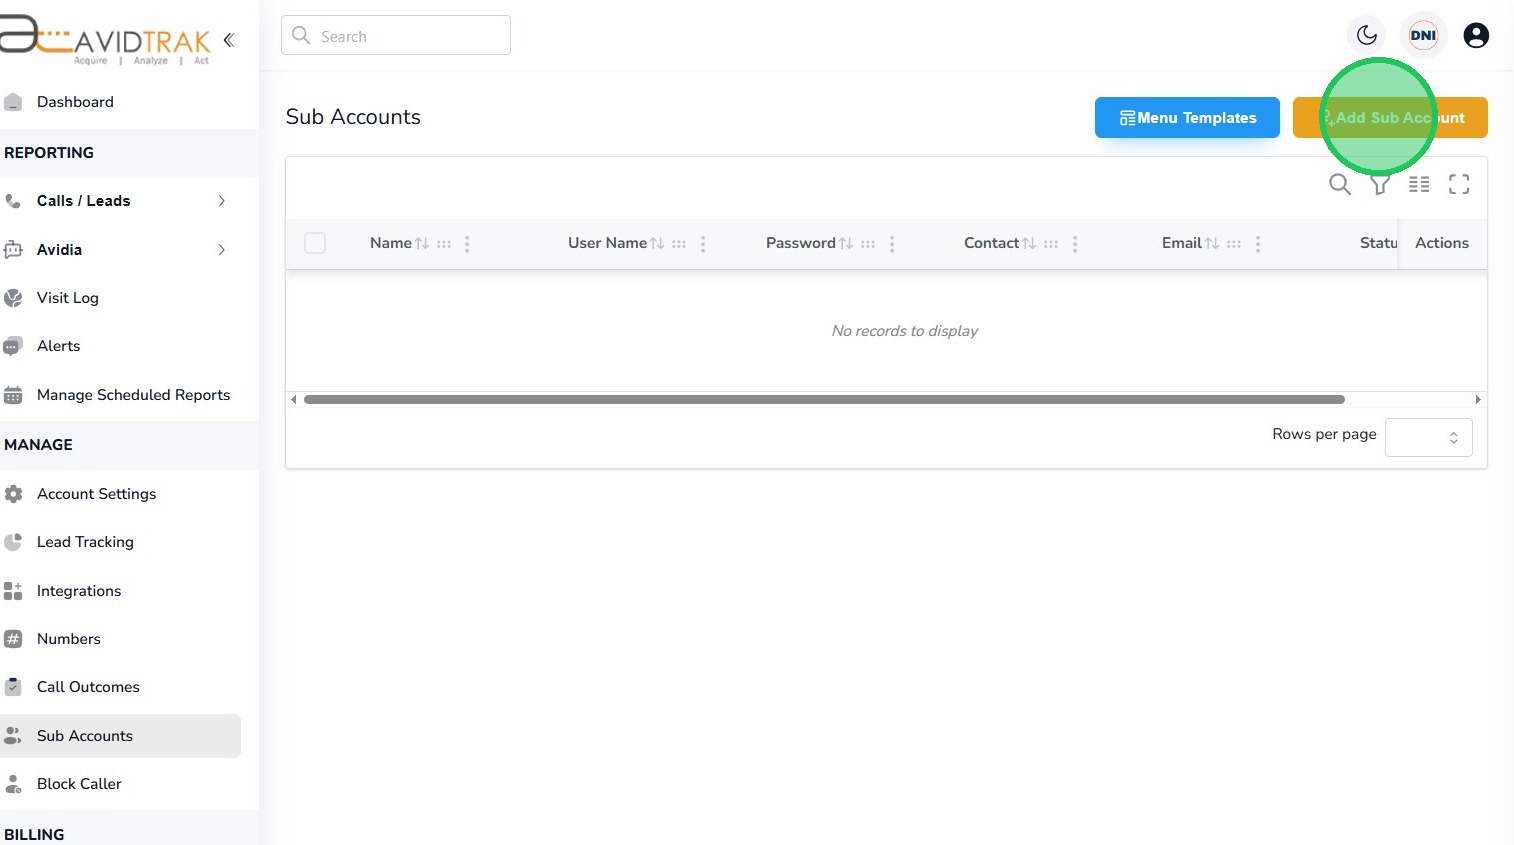The width and height of the screenshot is (1514, 845).
Task: Open the Password column options menu
Action: click(x=892, y=244)
